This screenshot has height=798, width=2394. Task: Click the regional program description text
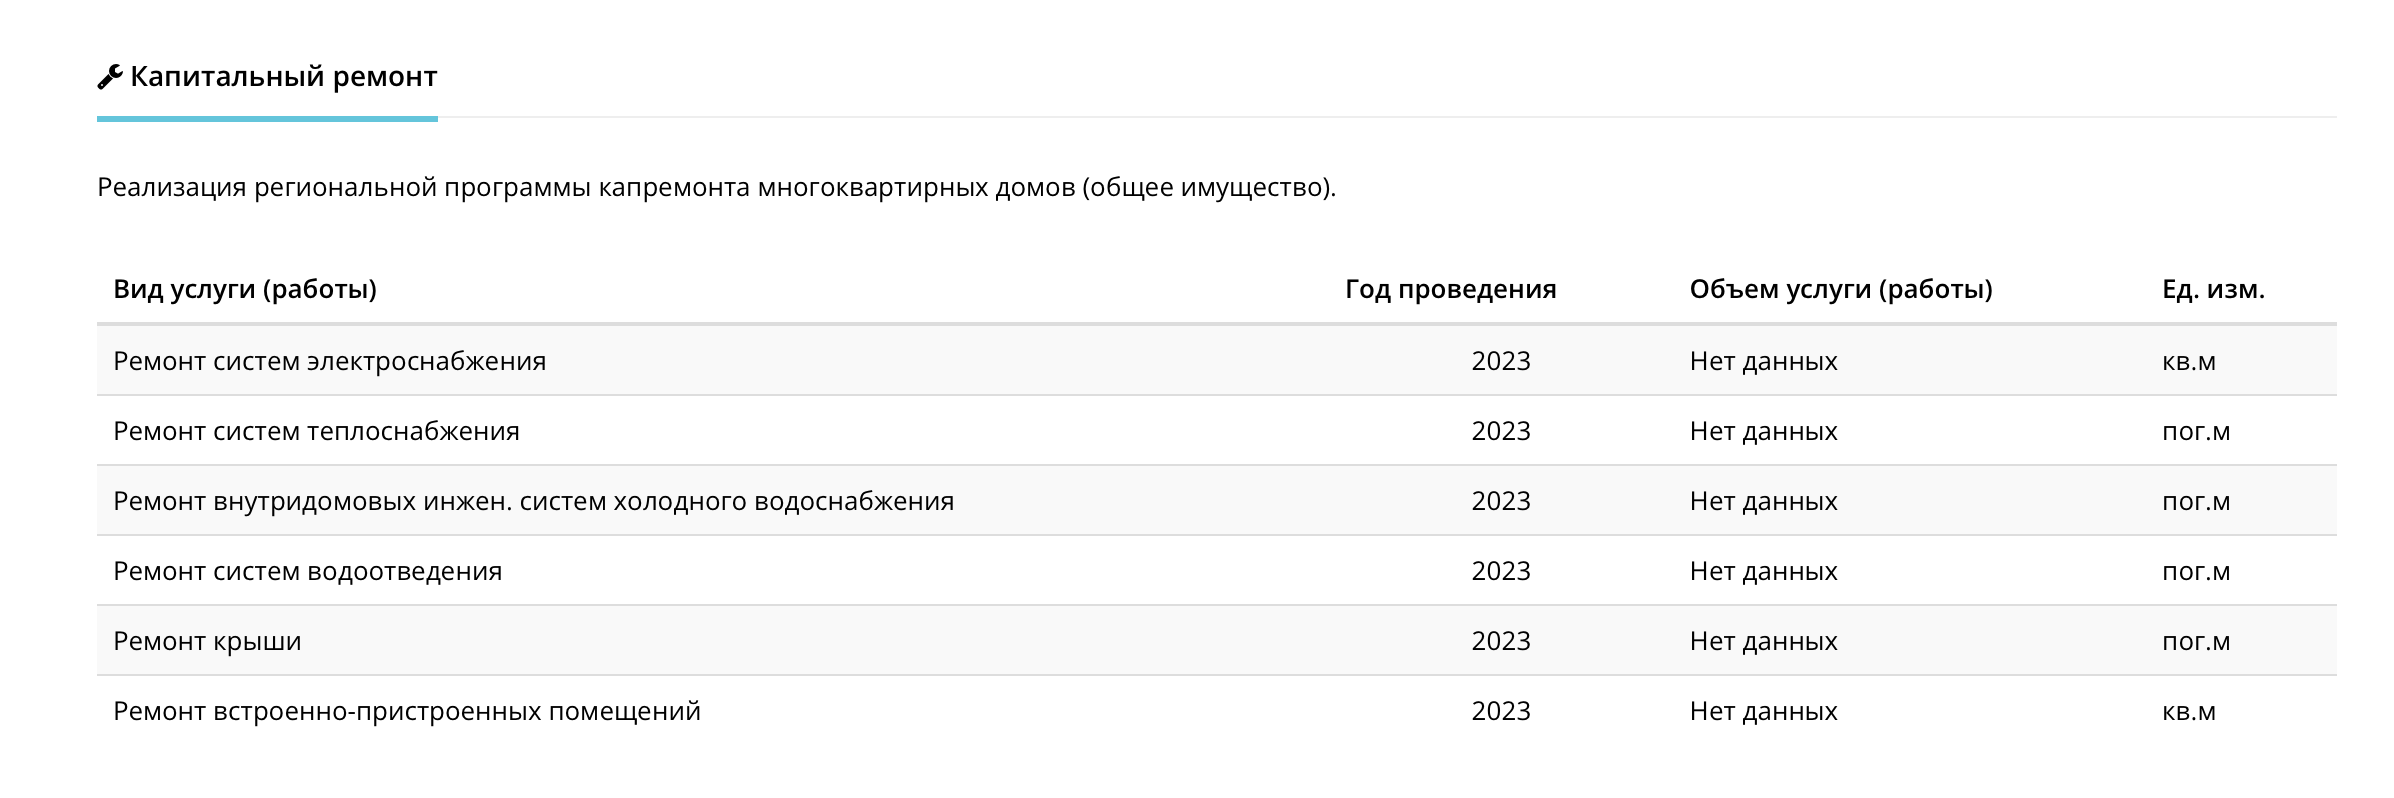[716, 188]
